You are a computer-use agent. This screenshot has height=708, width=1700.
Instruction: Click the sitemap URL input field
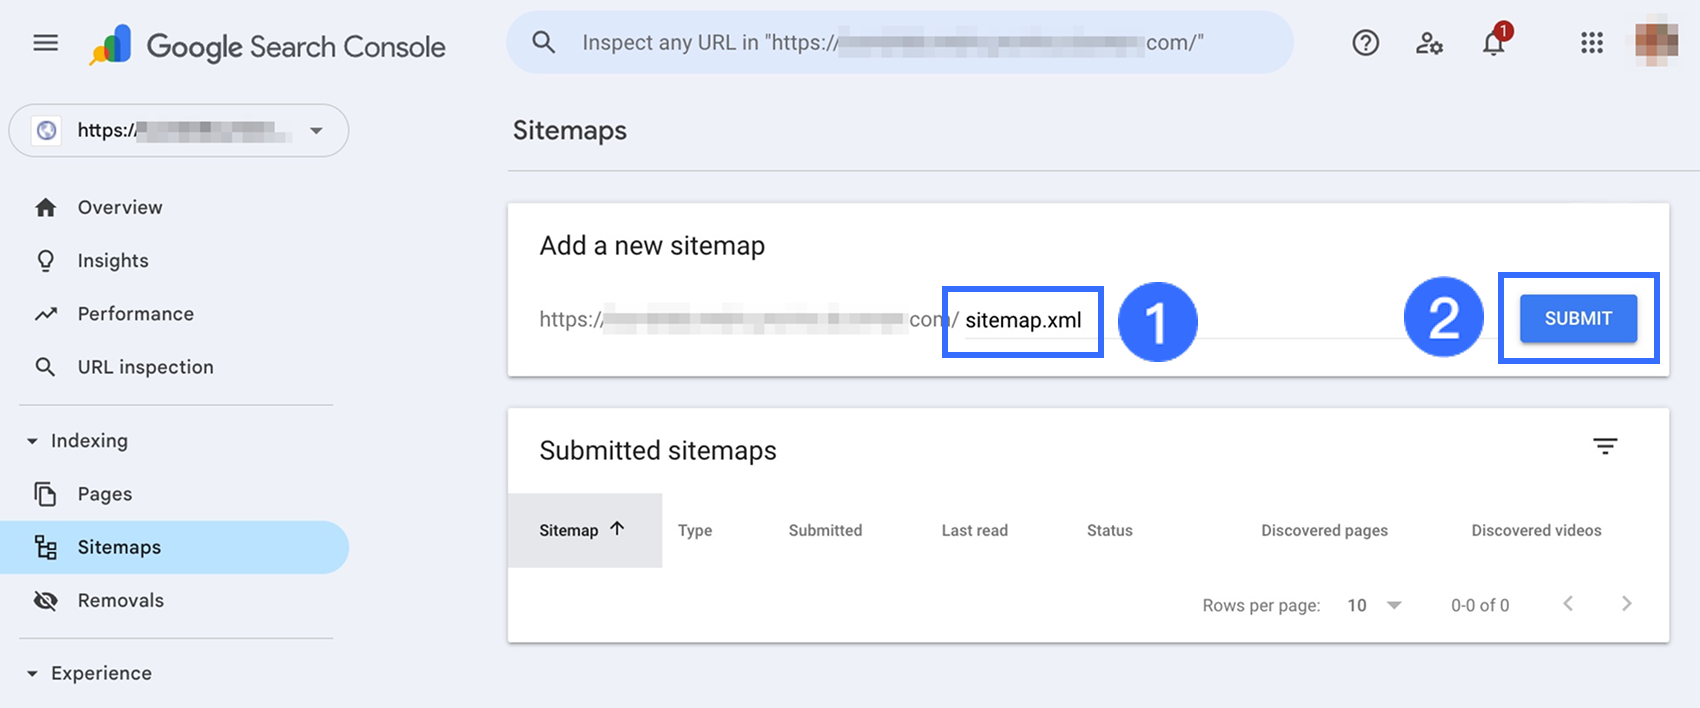pos(1022,321)
